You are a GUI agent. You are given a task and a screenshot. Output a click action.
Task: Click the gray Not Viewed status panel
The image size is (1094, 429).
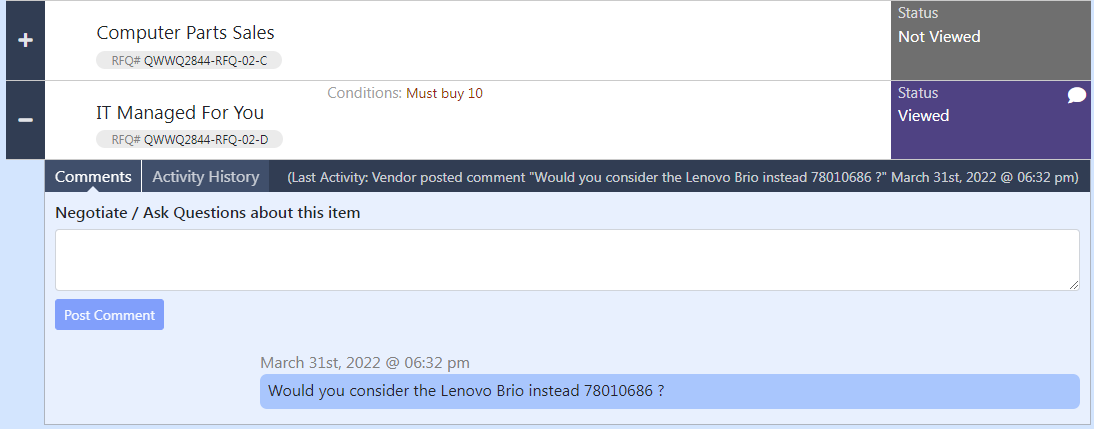990,40
